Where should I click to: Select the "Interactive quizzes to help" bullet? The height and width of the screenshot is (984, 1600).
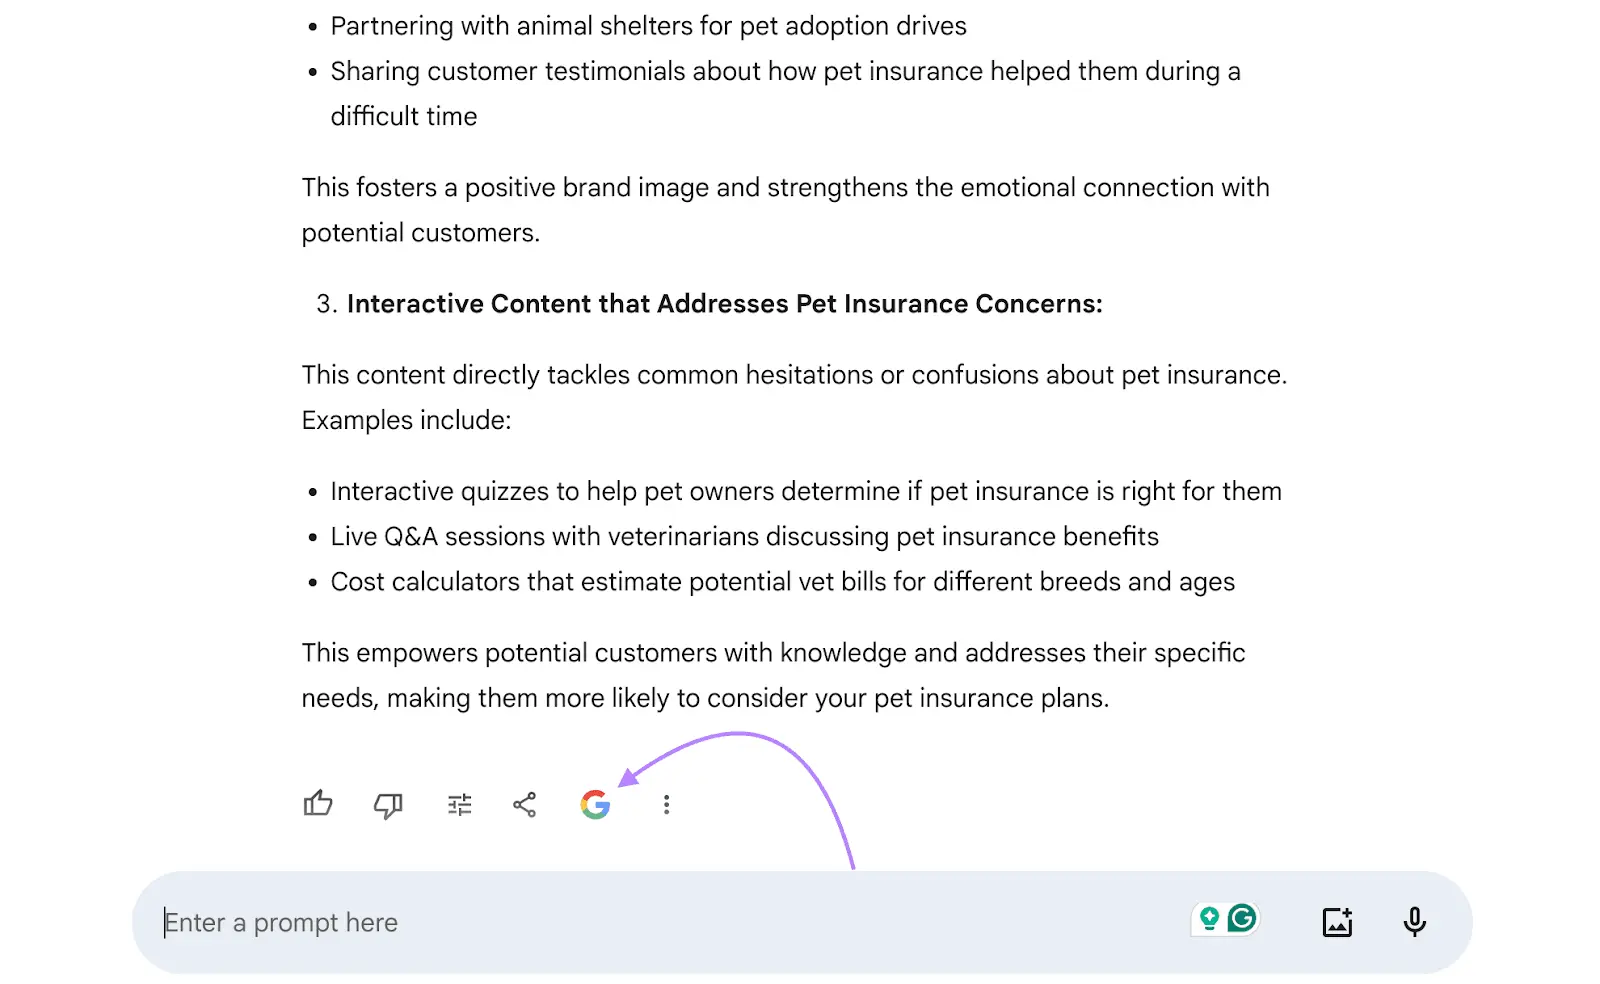[806, 492]
